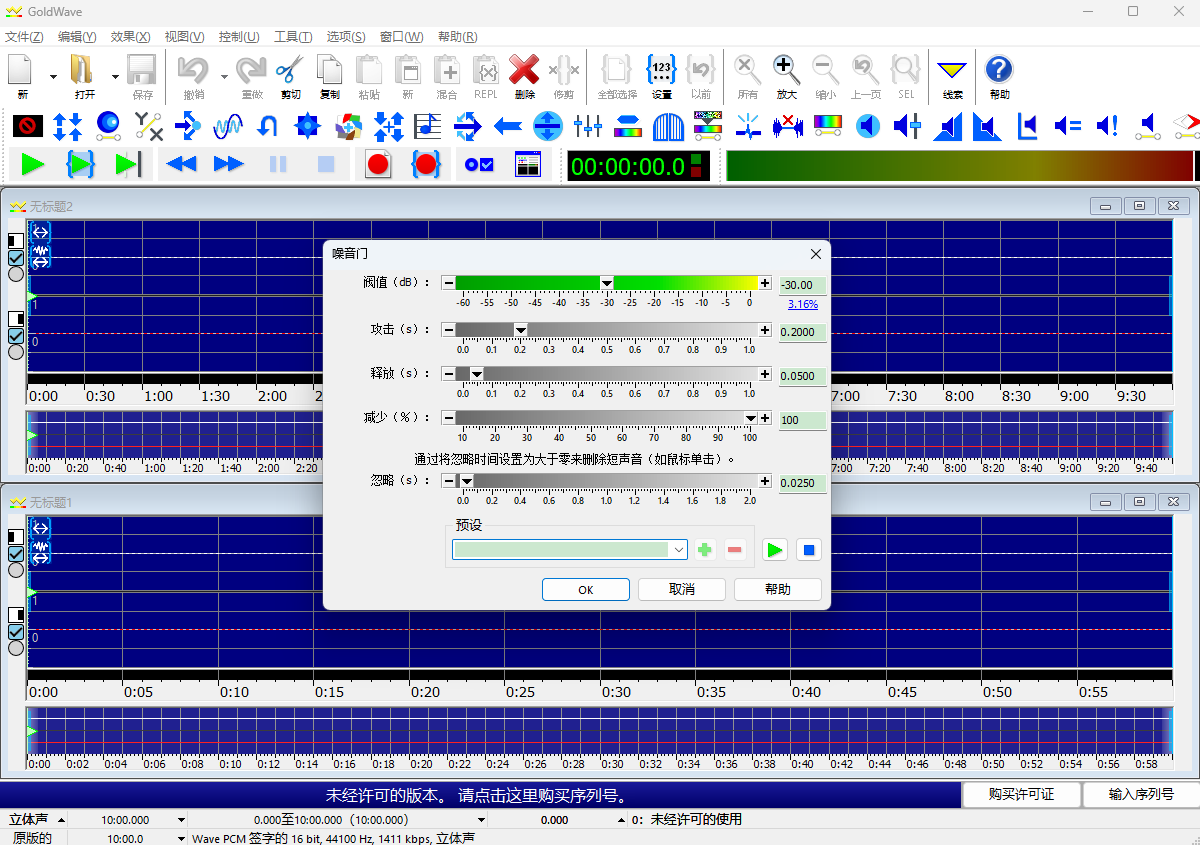Toggle the right channel checkbox in 无标题2
The height and width of the screenshot is (845, 1200).
coord(16,336)
